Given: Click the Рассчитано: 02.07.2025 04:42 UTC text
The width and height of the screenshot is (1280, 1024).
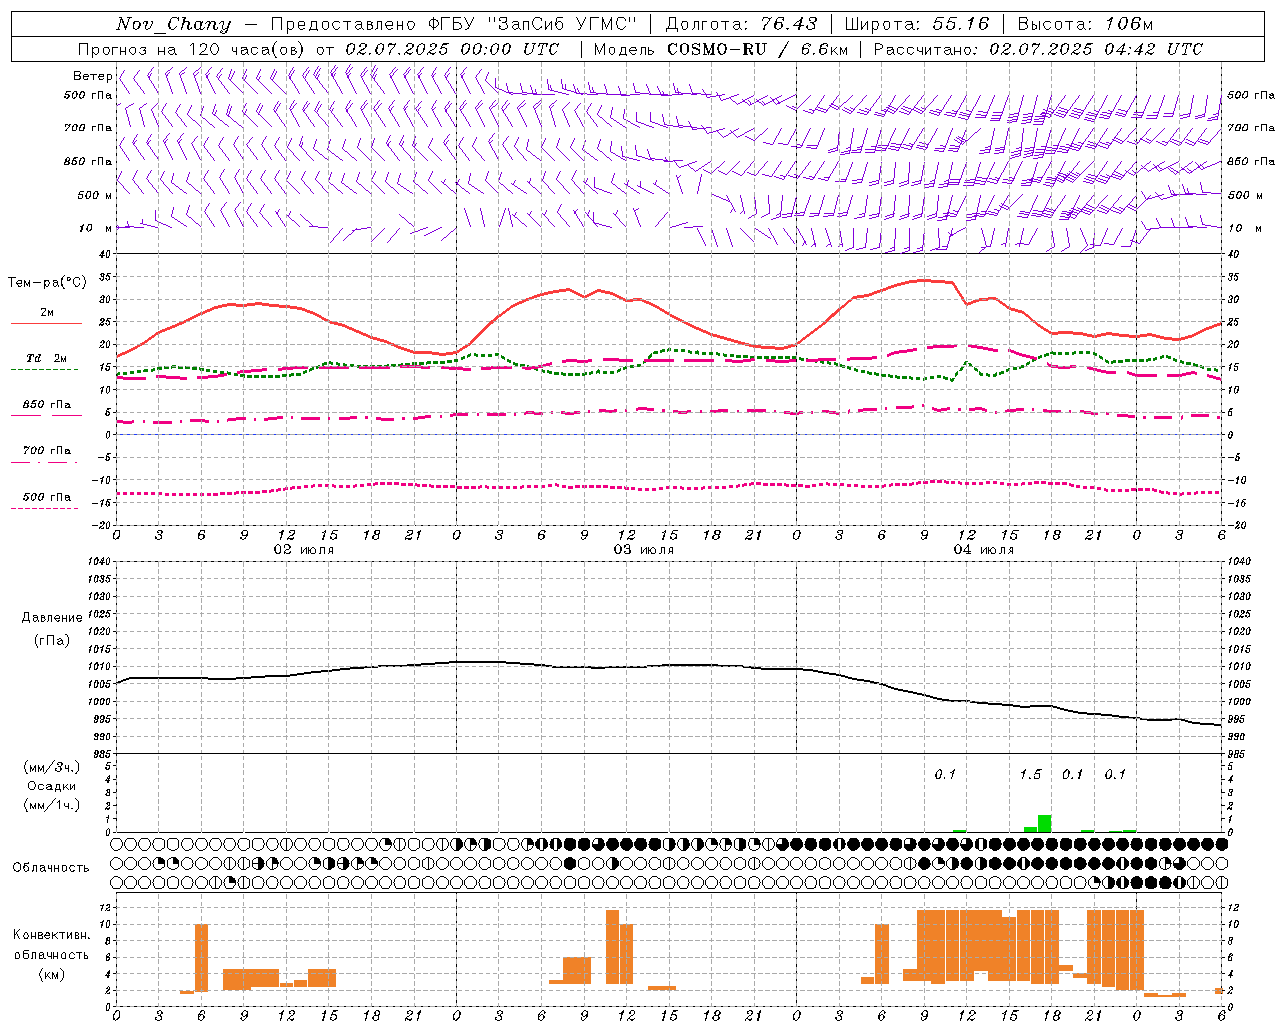Looking at the screenshot, I should tap(1038, 49).
